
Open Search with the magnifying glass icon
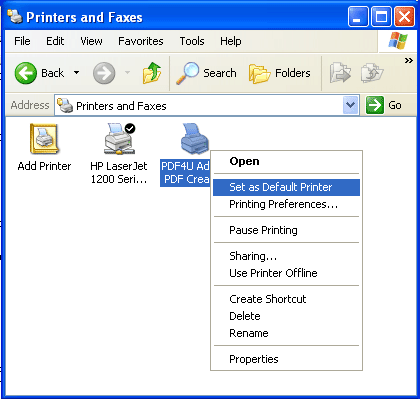pos(187,73)
